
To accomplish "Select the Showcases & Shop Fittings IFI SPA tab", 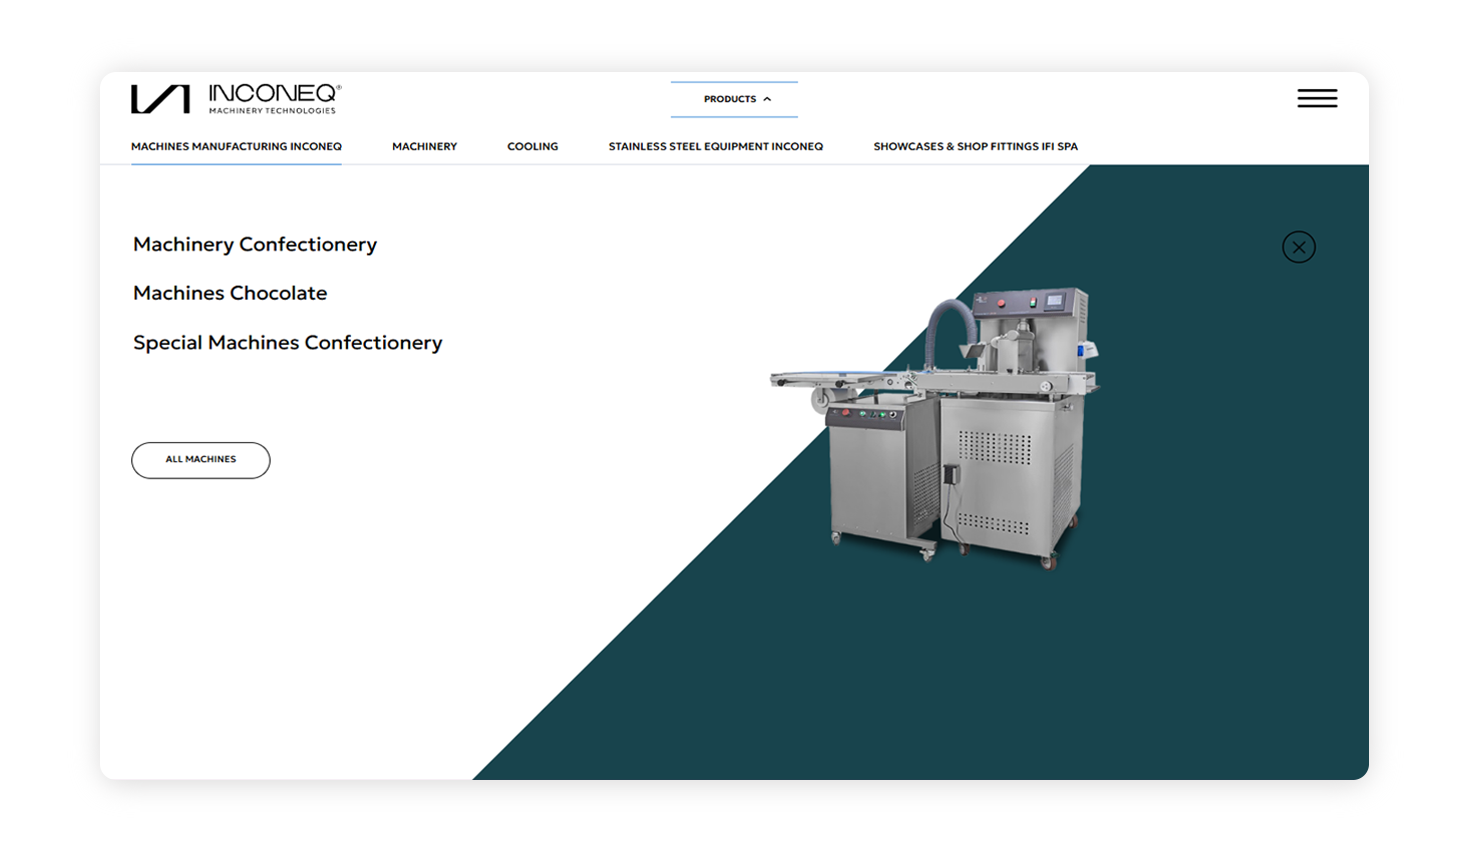I will click(x=975, y=146).
